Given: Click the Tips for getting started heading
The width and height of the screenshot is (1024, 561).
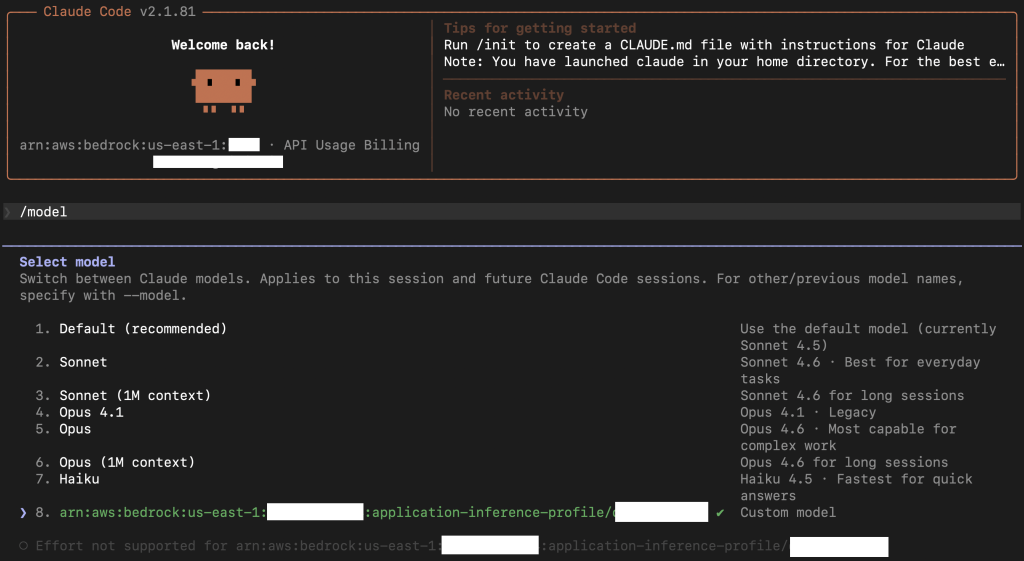Looking at the screenshot, I should 540,28.
